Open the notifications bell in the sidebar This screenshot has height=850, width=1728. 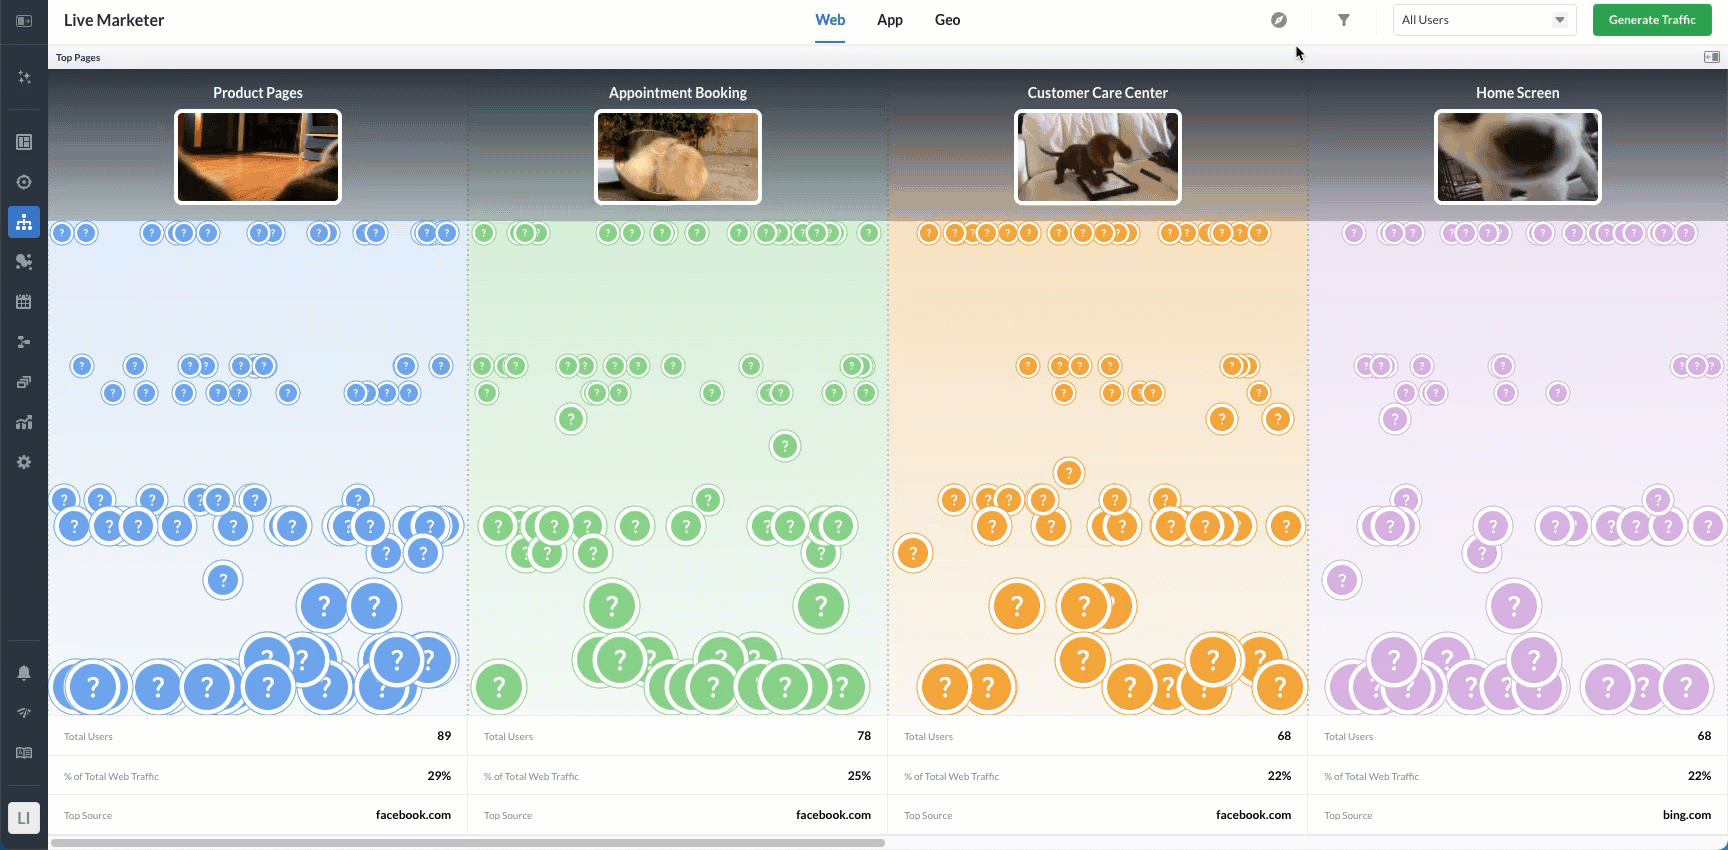pyautogui.click(x=24, y=673)
